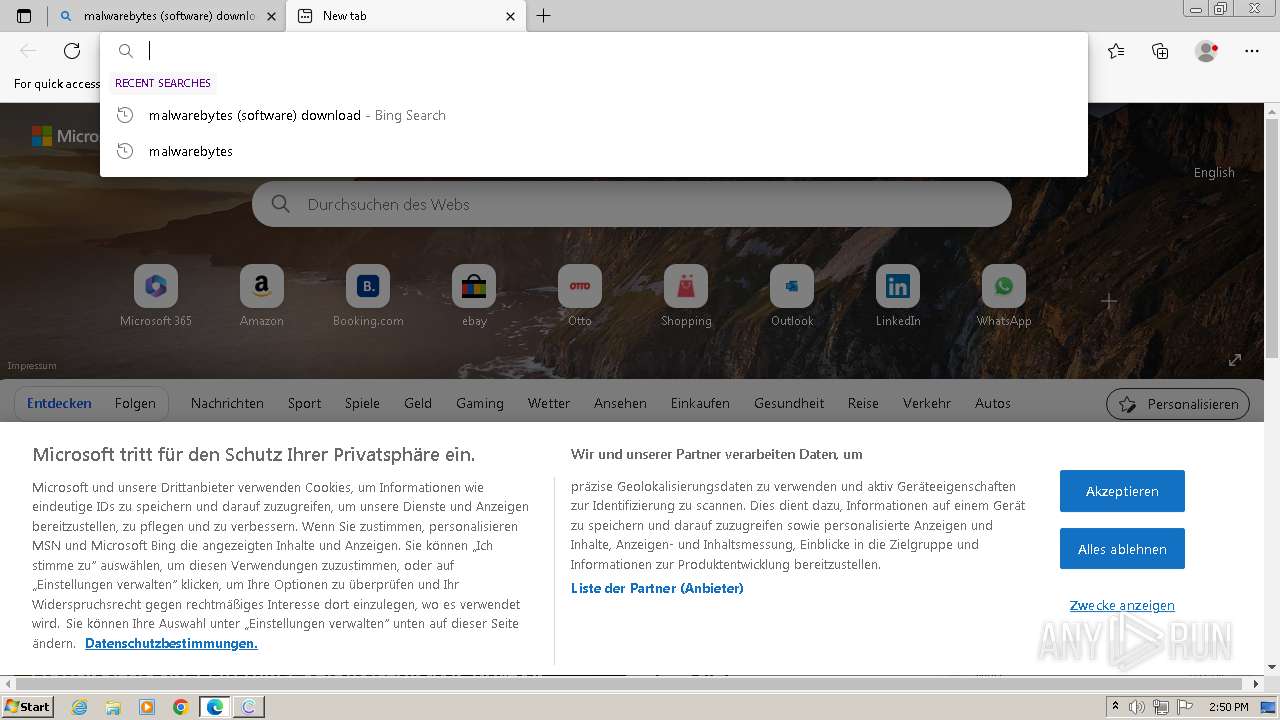Add a new quick link shortcut
Viewport: 1280px width, 720px height.
point(1109,301)
